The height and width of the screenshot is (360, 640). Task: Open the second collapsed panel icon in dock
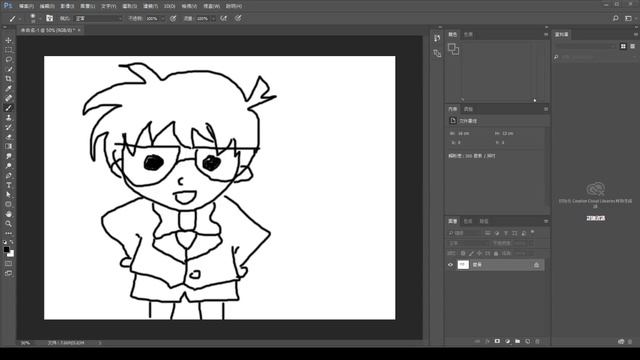[437, 53]
